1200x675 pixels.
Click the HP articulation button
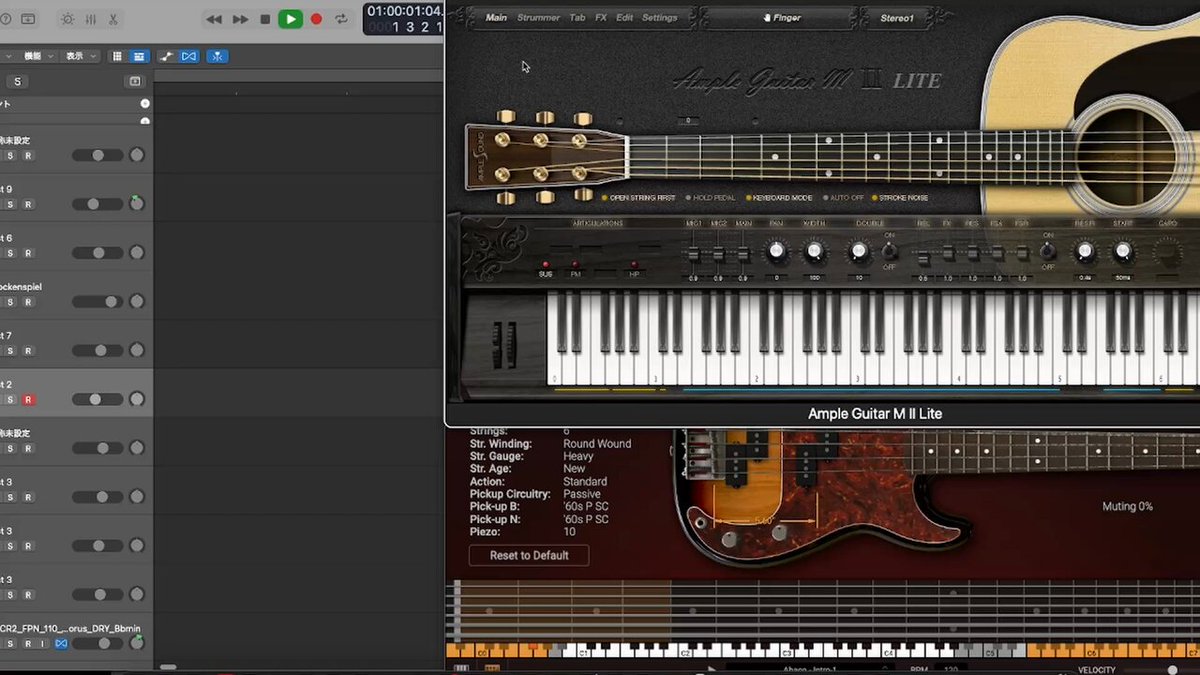[634, 268]
